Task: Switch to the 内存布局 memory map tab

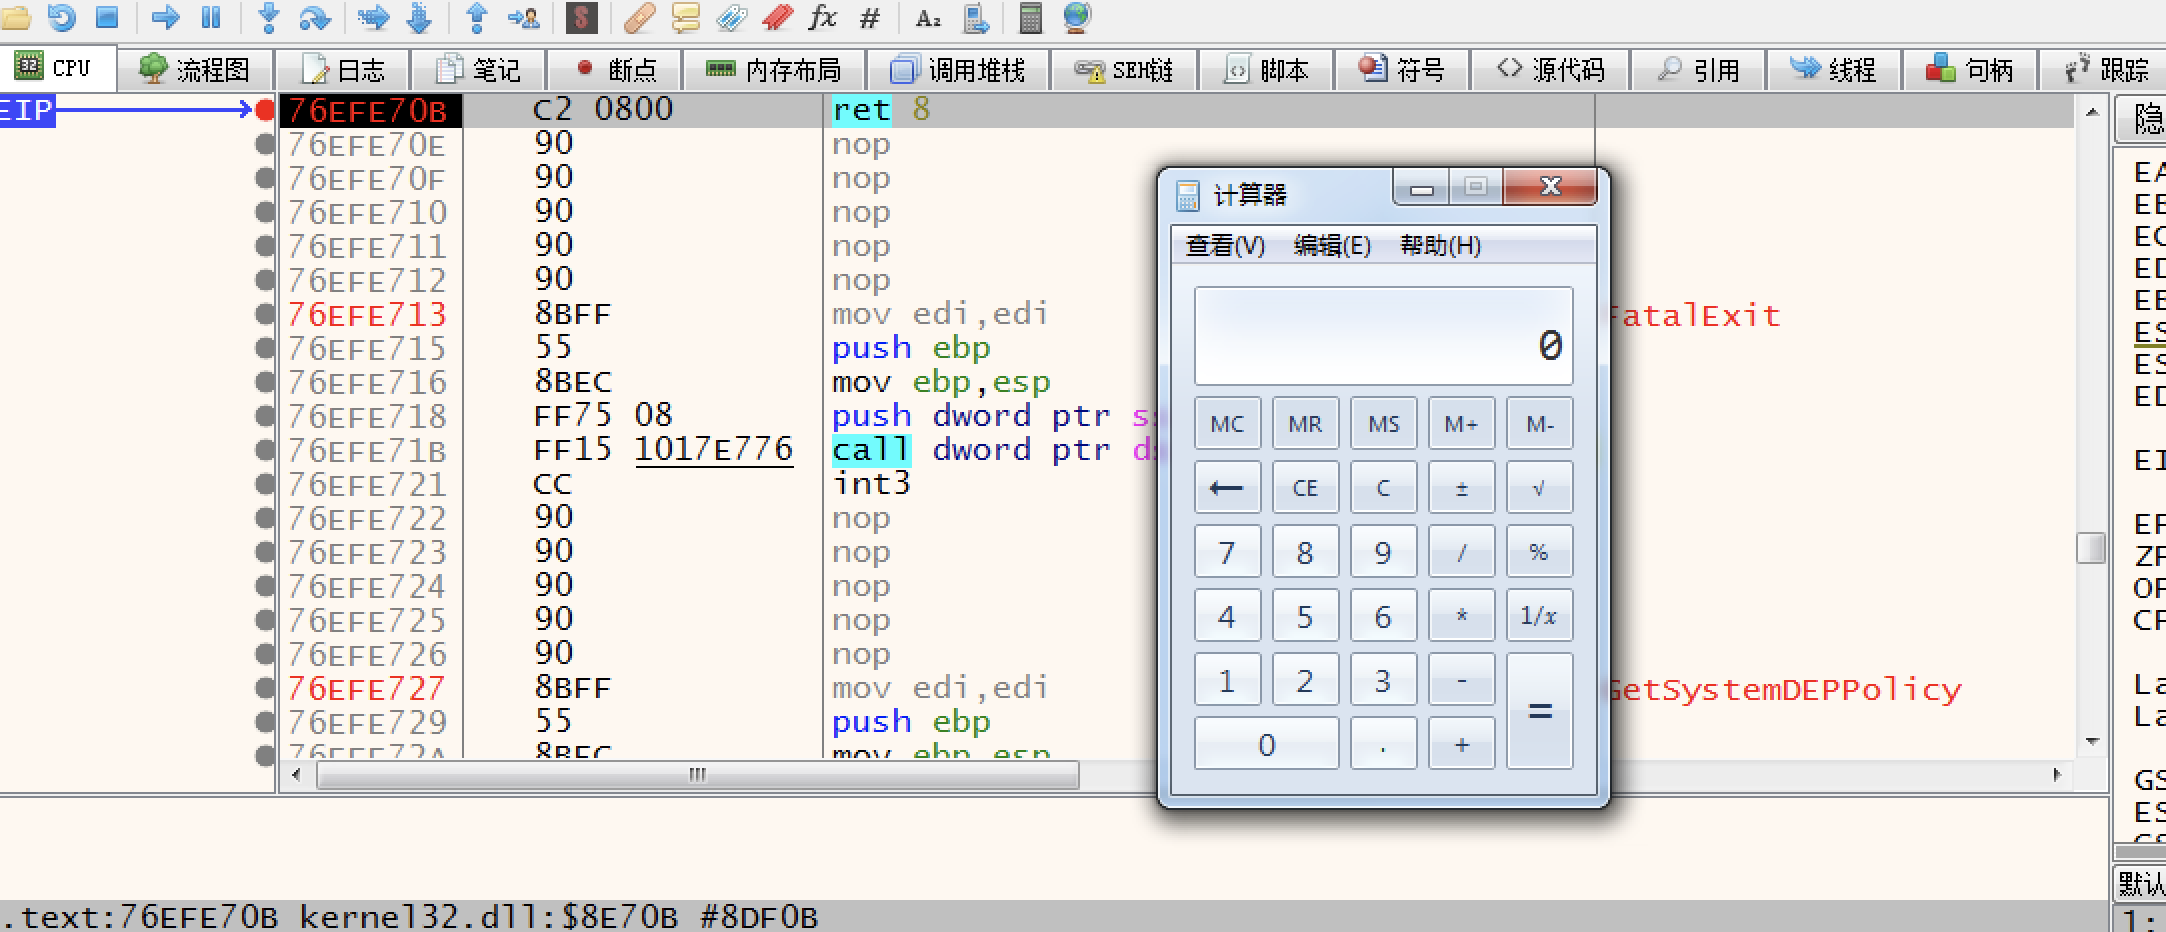Action: (x=773, y=70)
